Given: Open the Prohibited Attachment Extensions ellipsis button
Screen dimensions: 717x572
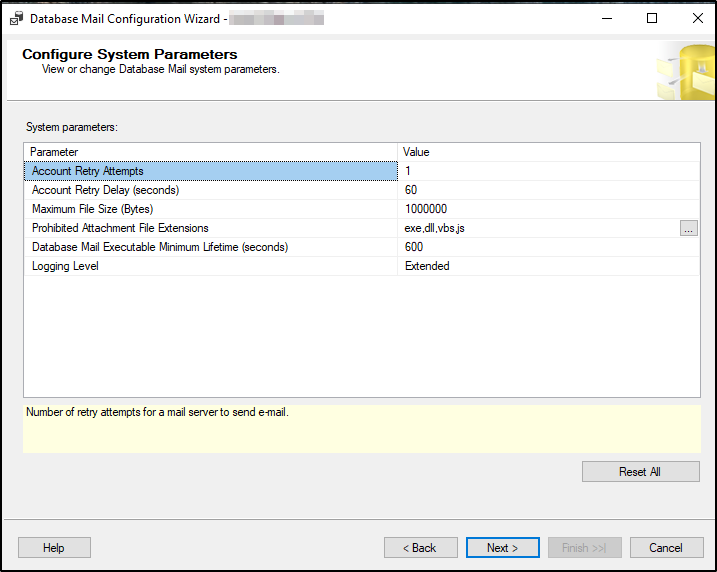Looking at the screenshot, I should (688, 228).
